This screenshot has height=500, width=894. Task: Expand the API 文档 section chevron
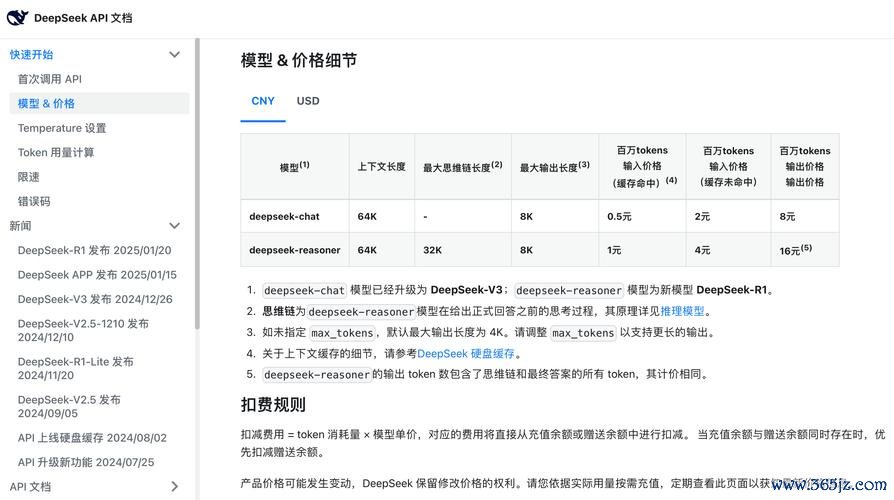point(174,487)
